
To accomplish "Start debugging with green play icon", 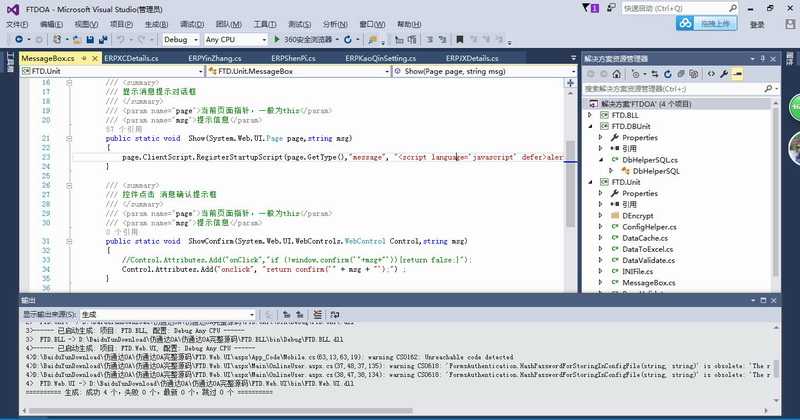I will tap(277, 39).
